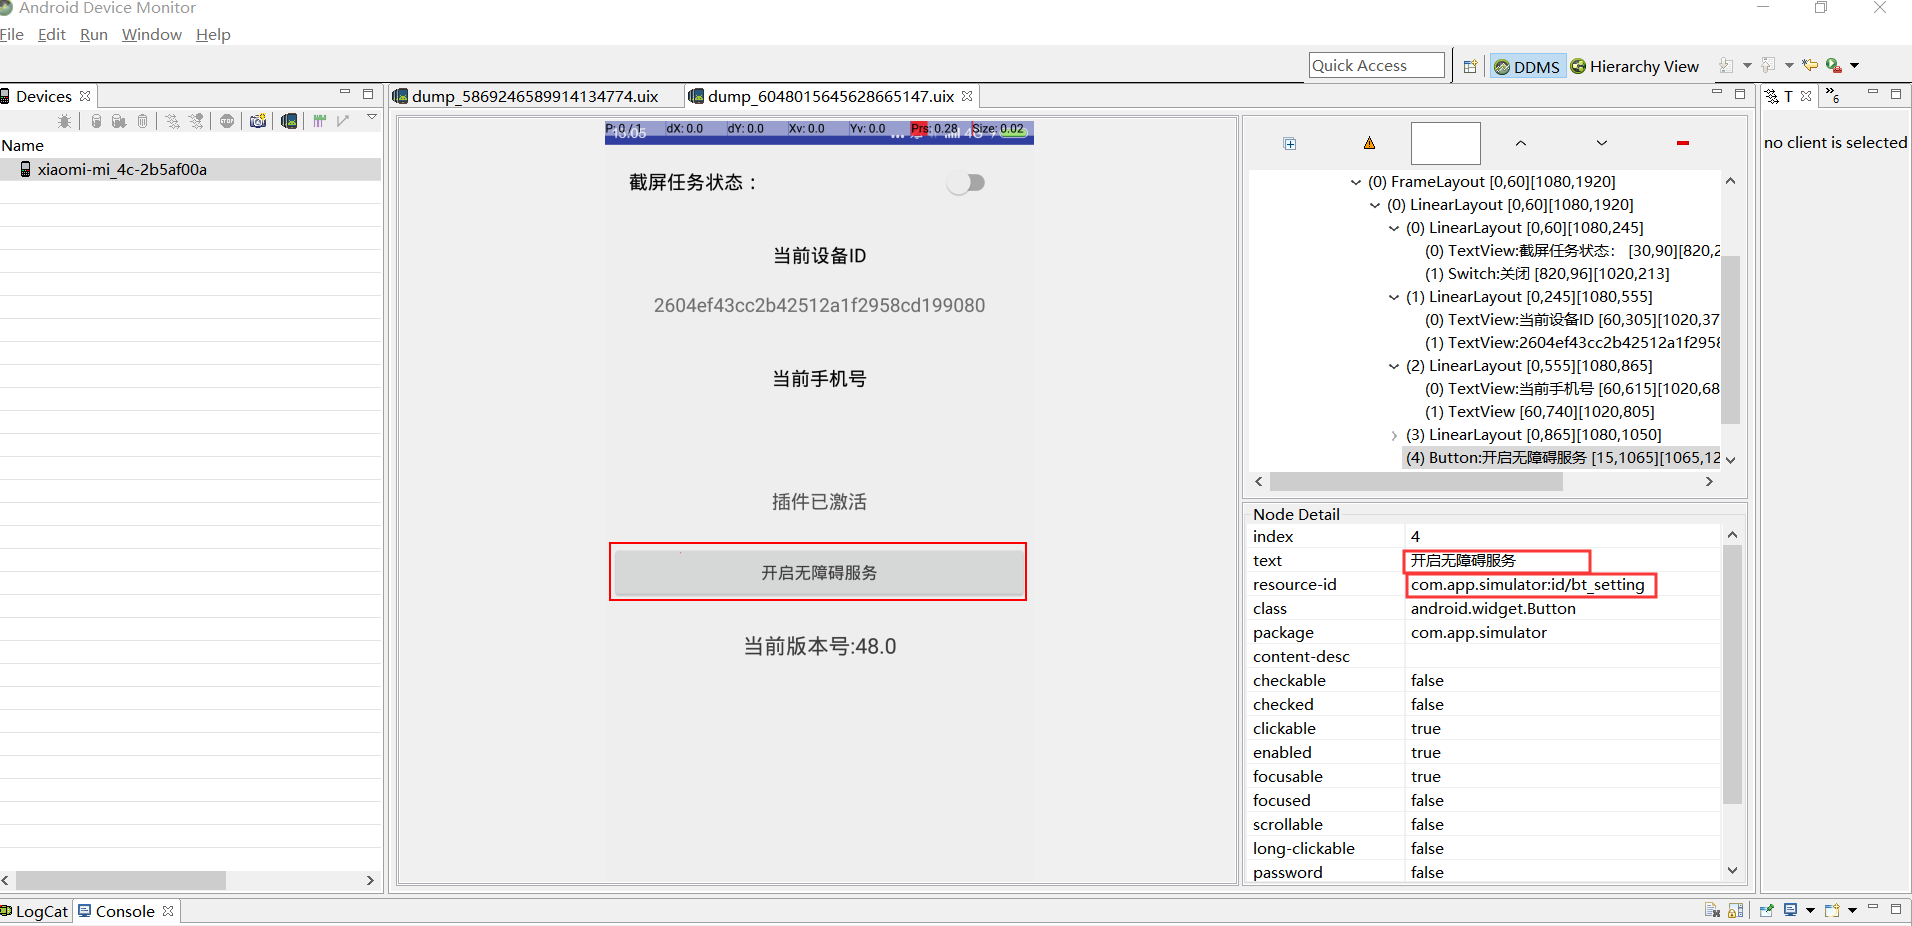Screen dimensions: 1912x926
Task: Click the red minus clear-search icon
Action: click(1683, 143)
